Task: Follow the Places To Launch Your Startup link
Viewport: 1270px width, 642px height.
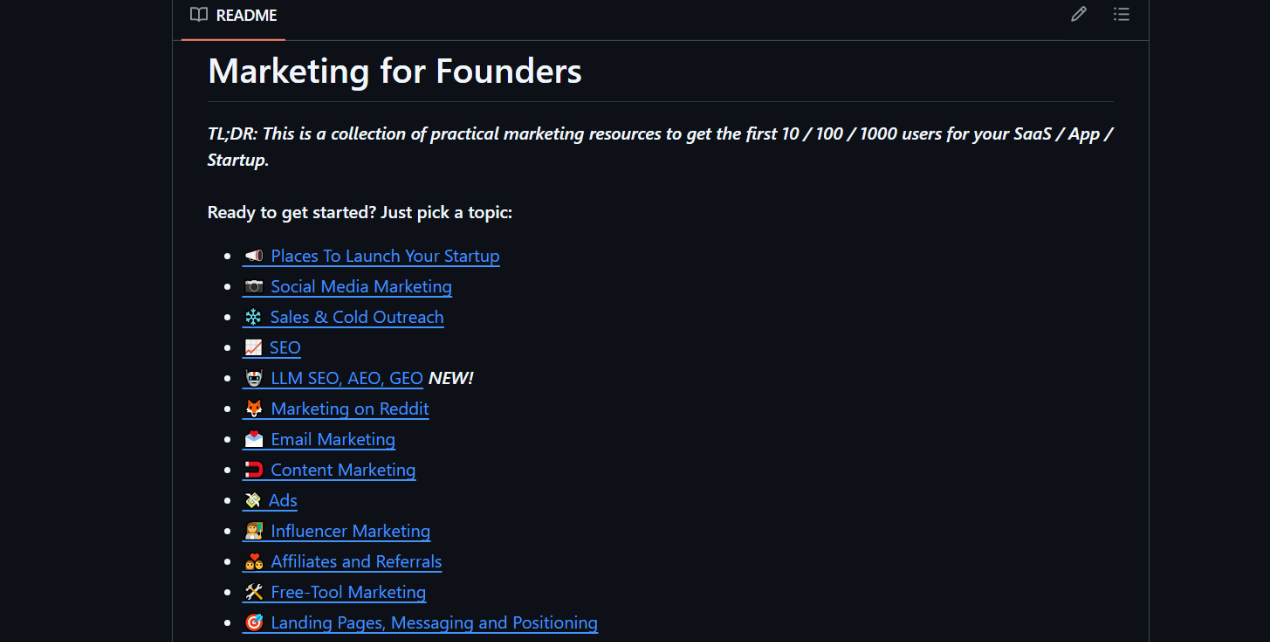Action: click(x=384, y=255)
